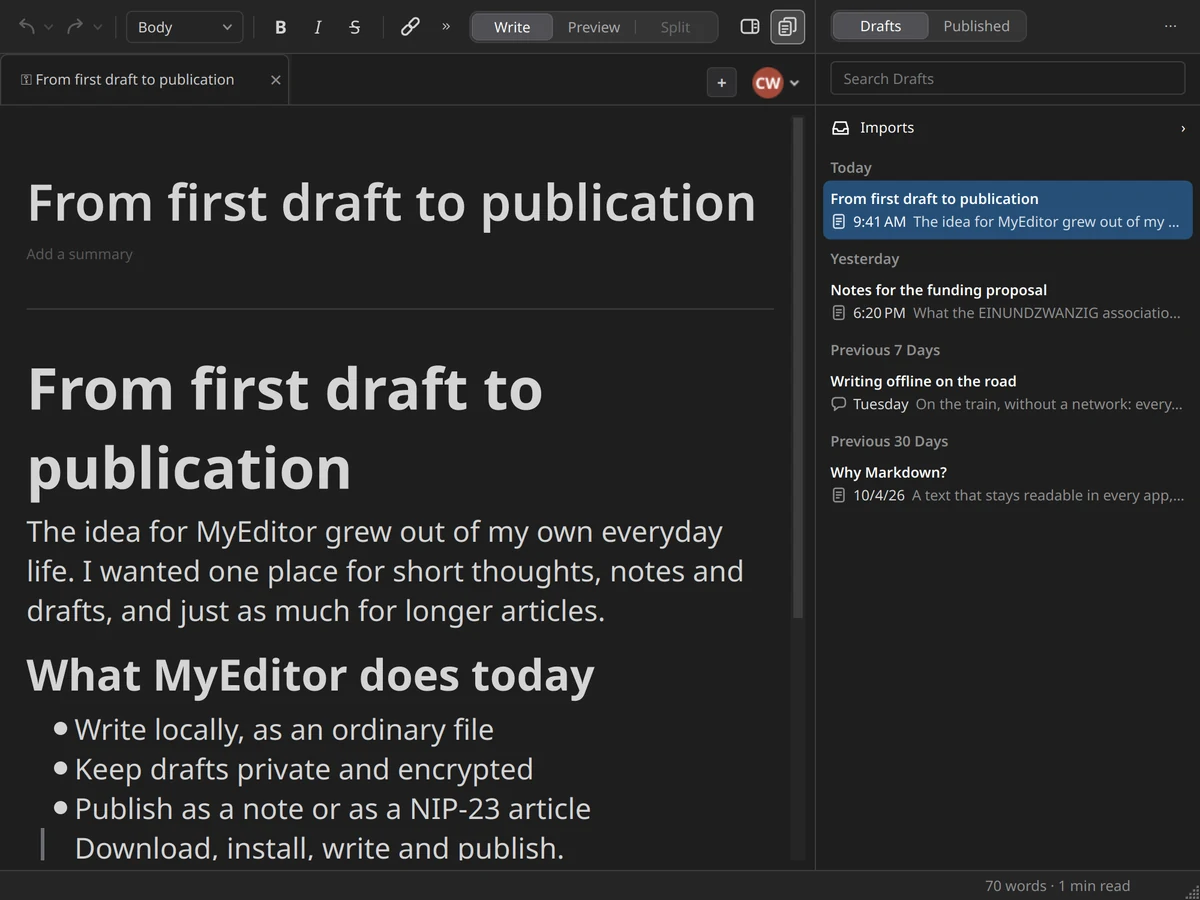Click article icon beside 9:41 AM
Viewport: 1200px width, 900px height.
pos(839,222)
